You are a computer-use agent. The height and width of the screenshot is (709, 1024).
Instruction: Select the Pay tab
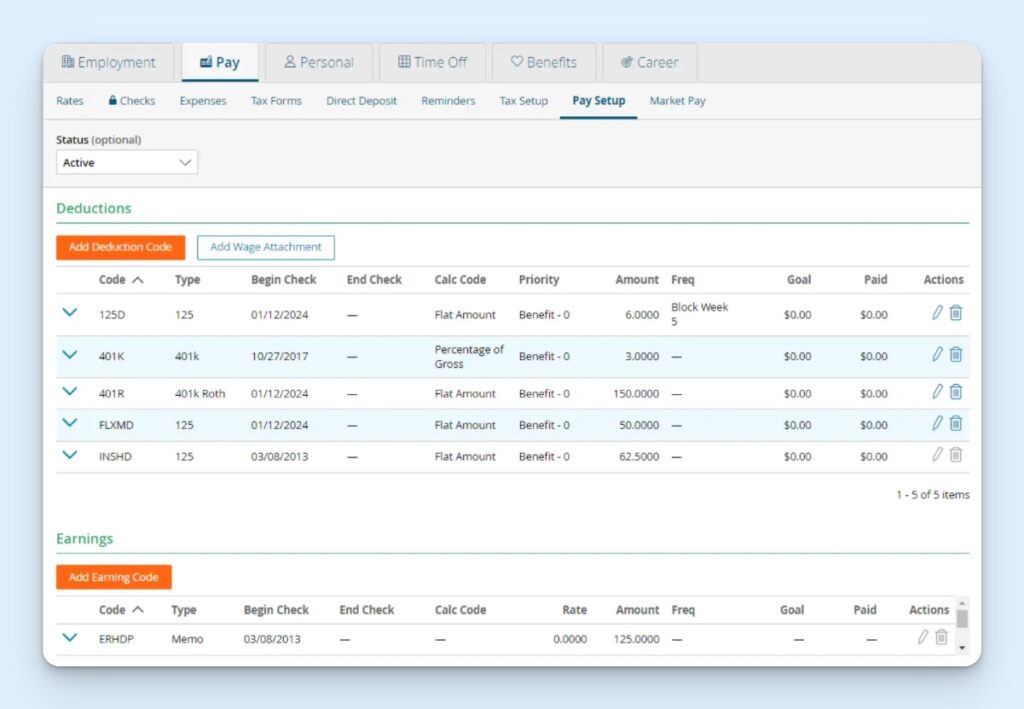coord(220,63)
